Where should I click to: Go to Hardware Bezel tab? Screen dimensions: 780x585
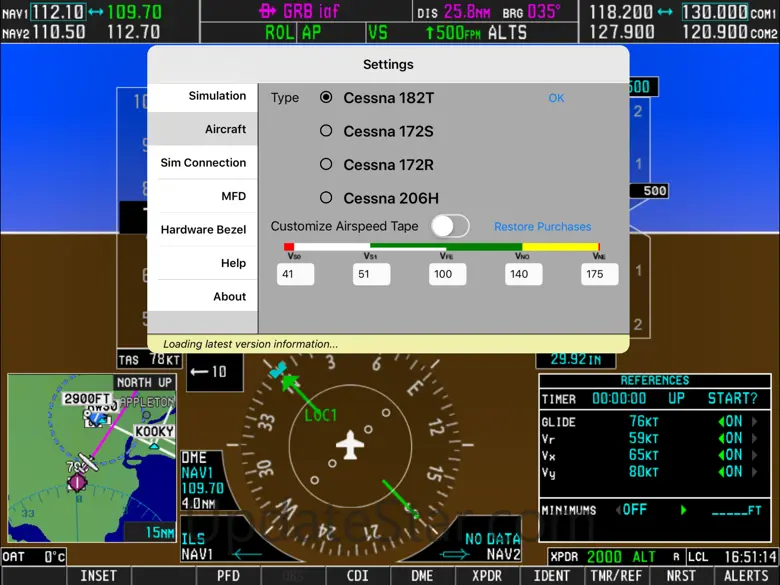(x=202, y=229)
